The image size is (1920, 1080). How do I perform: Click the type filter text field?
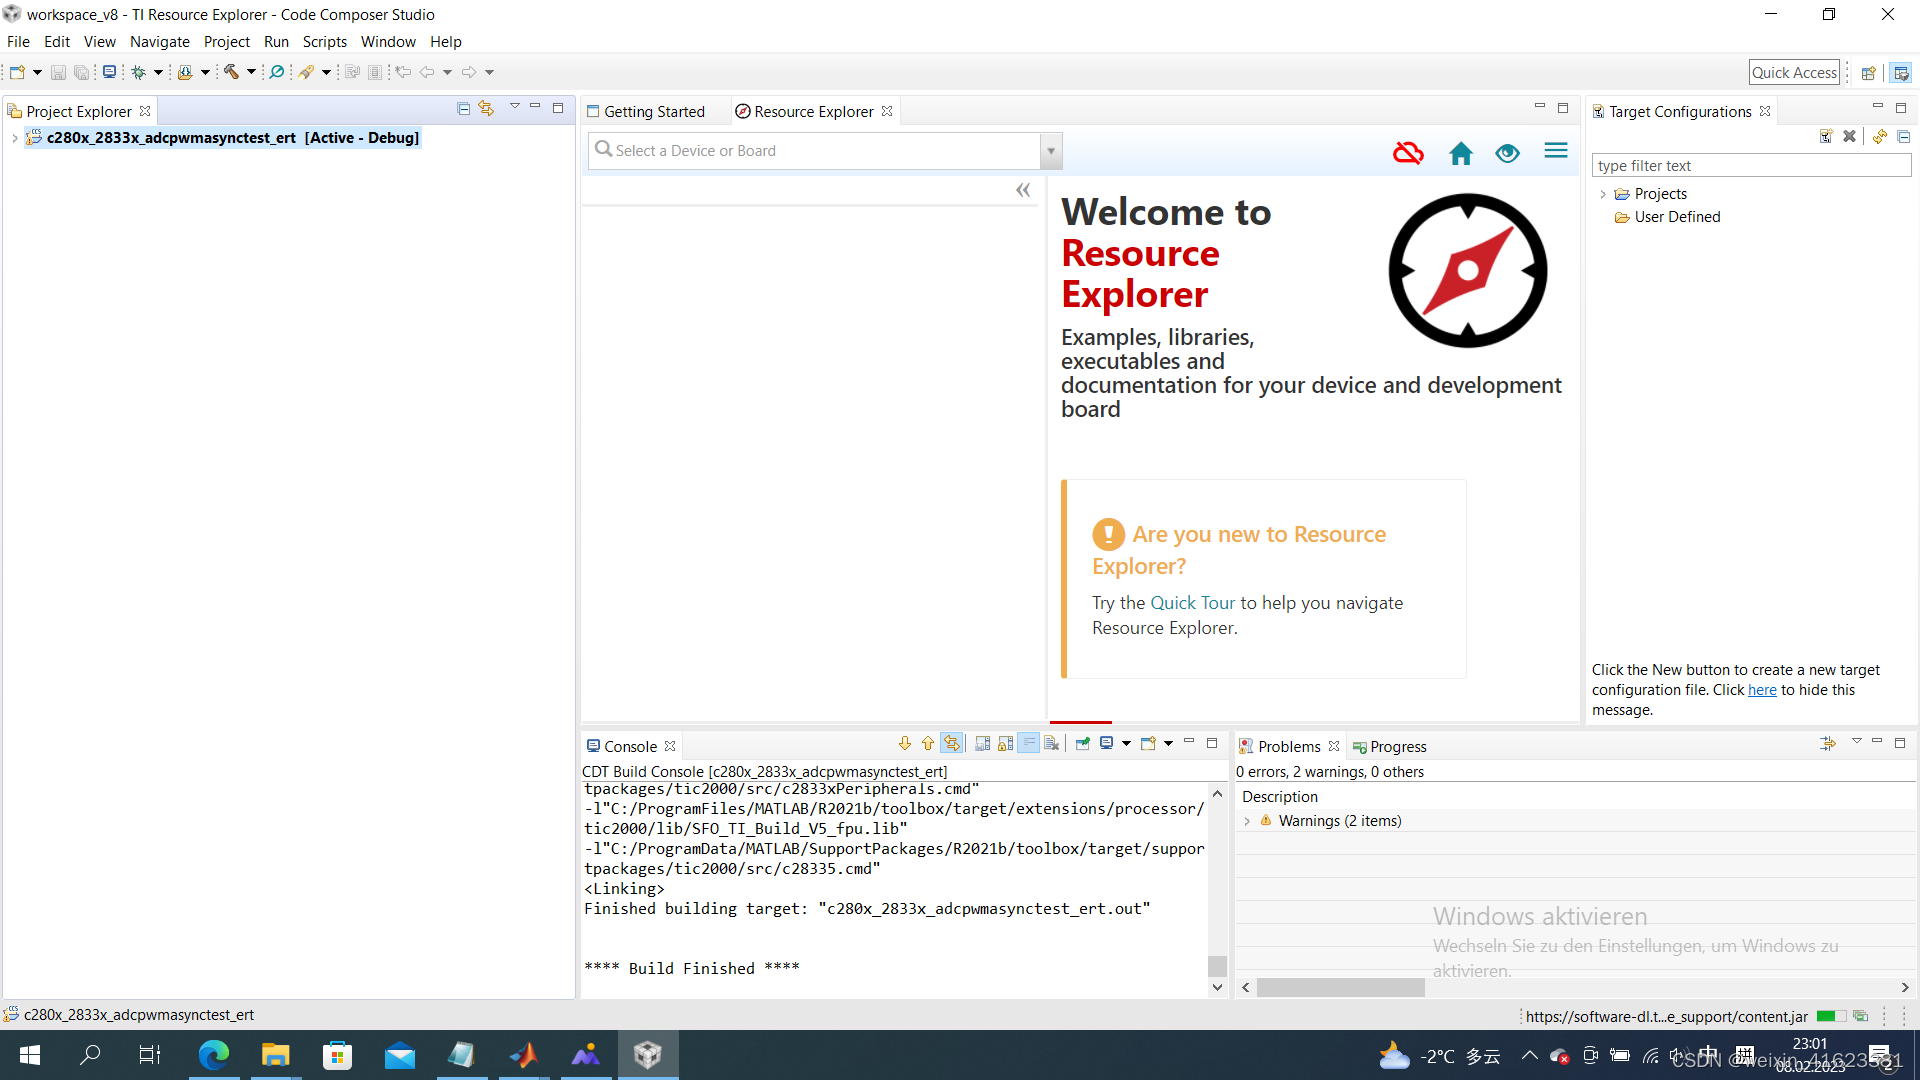1750,166
